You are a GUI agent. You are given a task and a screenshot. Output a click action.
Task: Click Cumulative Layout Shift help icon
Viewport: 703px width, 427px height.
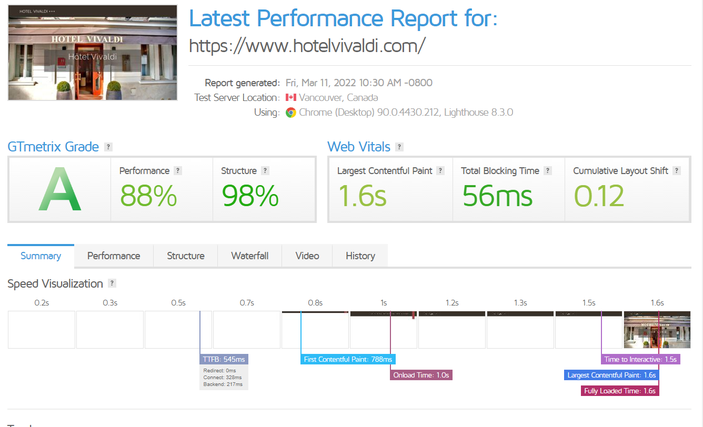(677, 171)
